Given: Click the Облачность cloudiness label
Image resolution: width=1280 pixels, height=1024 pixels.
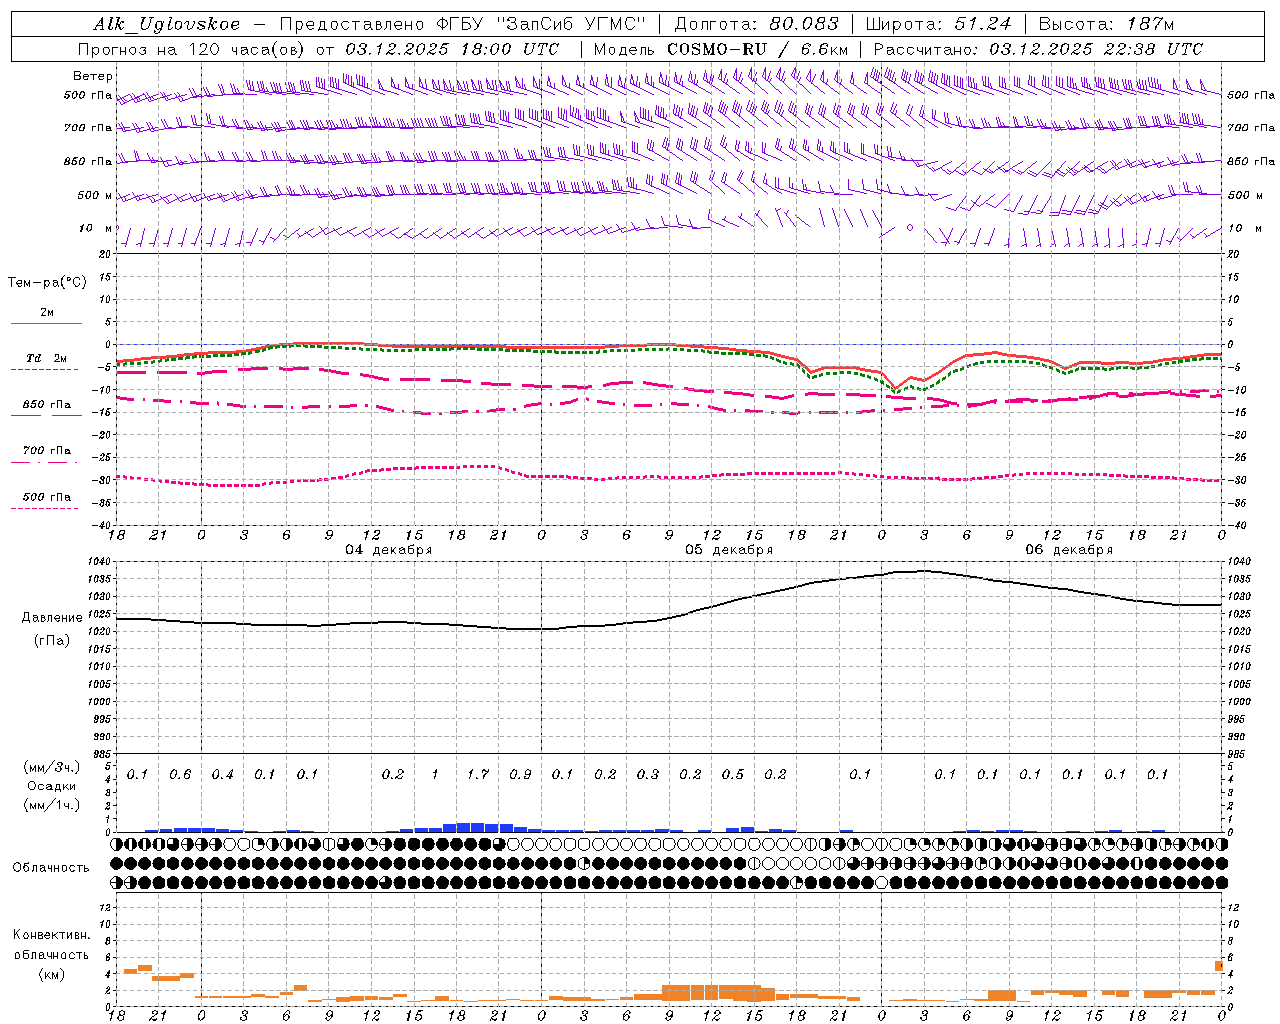Looking at the screenshot, I should (x=50, y=868).
